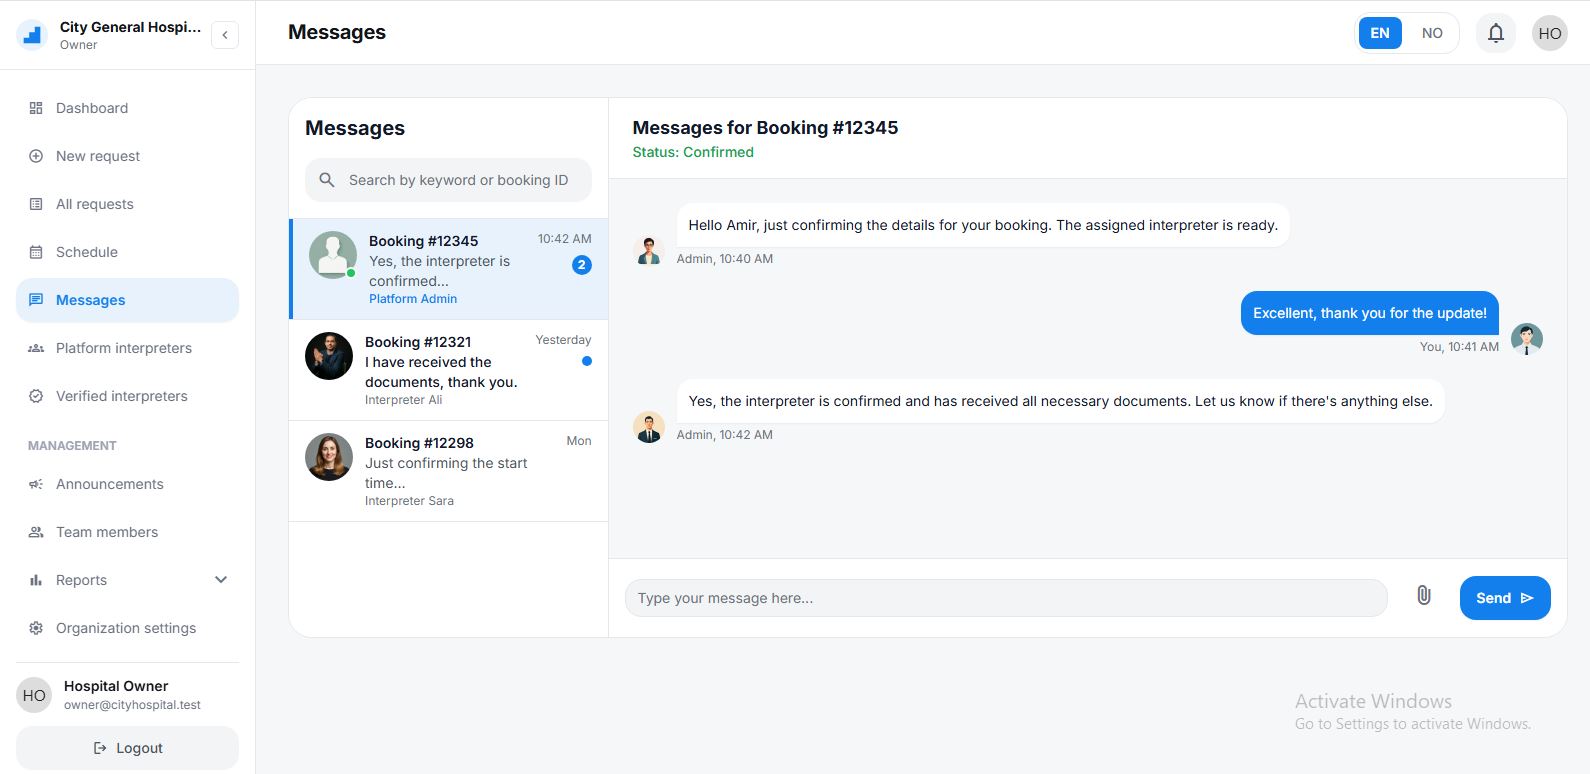Click the paperclip attachment icon
The width and height of the screenshot is (1590, 774).
(x=1423, y=596)
